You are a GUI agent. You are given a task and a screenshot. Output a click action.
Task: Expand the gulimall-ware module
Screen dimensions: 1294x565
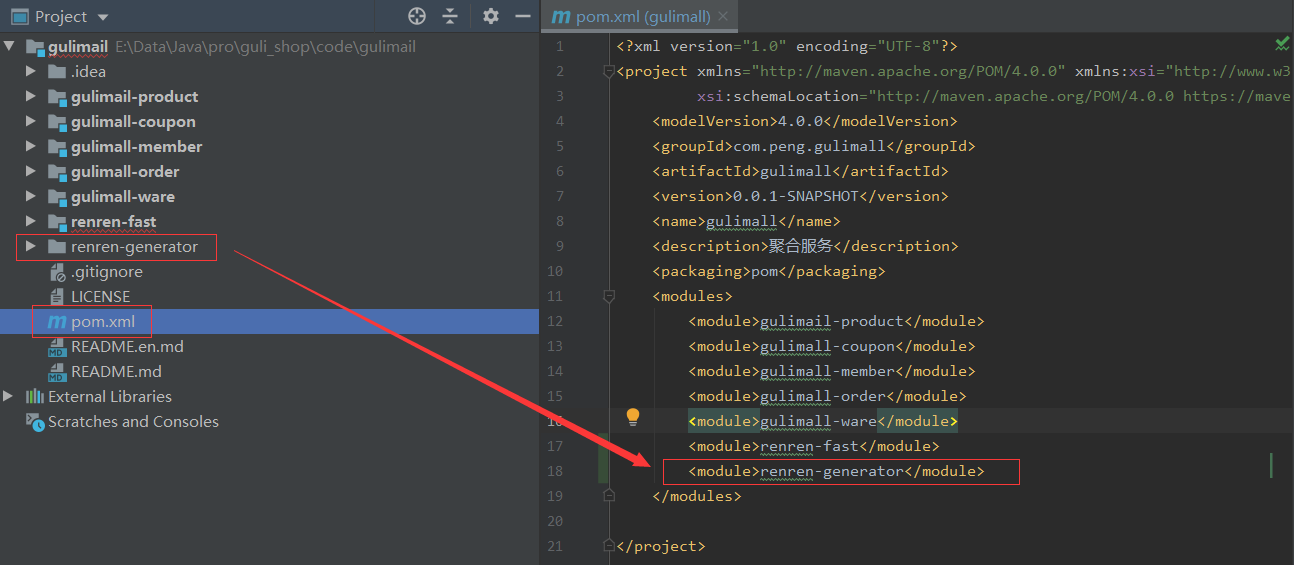[30, 197]
